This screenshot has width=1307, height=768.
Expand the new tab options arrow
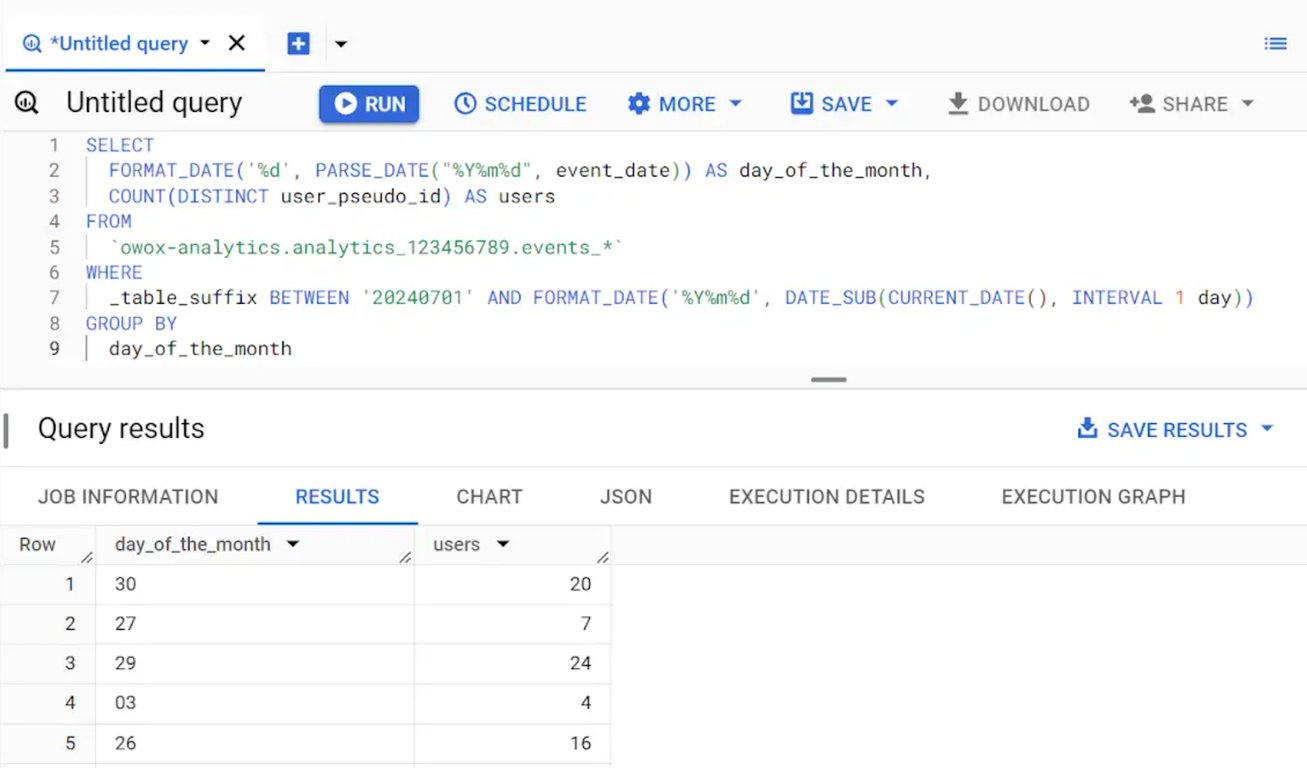click(341, 44)
